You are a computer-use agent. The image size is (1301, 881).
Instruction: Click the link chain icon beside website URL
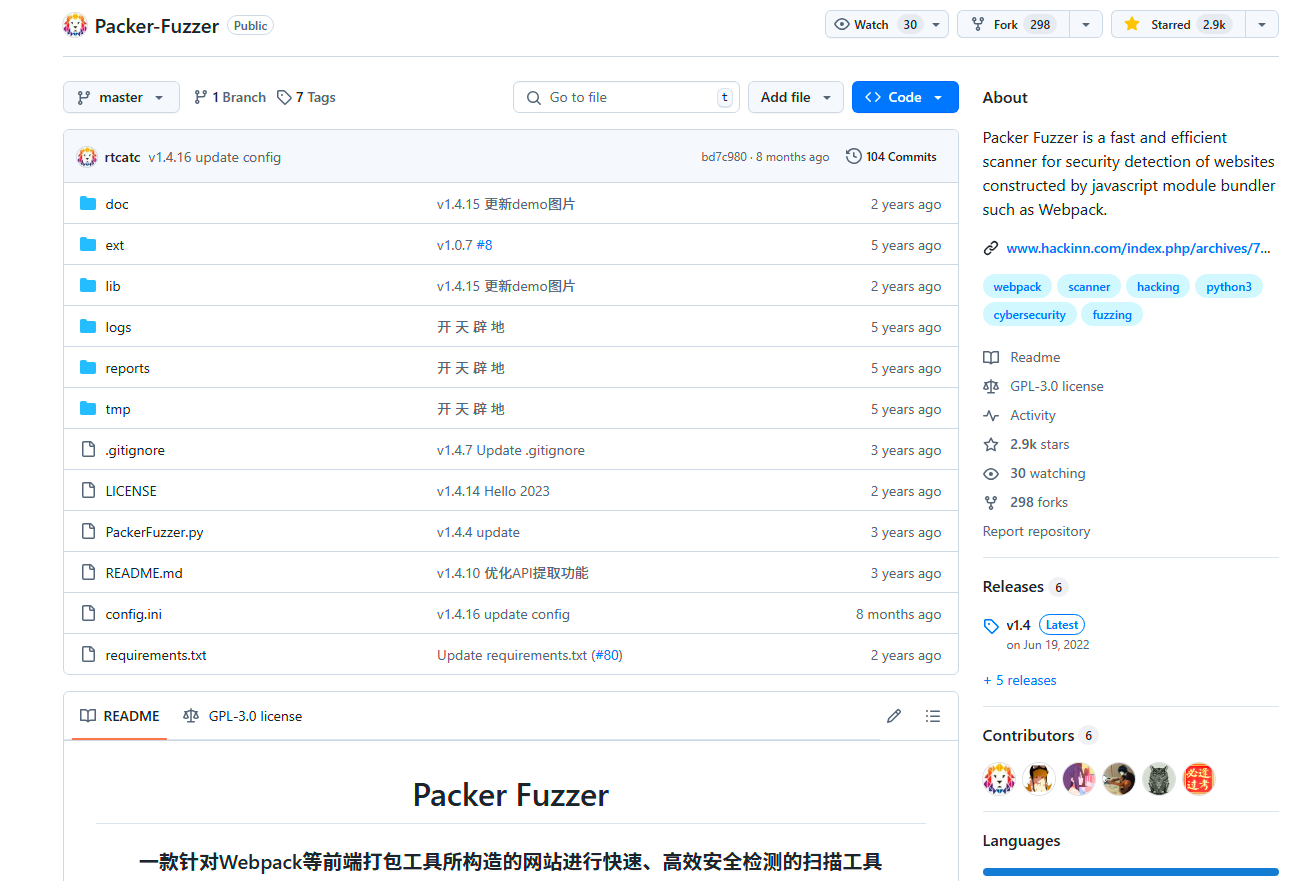point(991,248)
